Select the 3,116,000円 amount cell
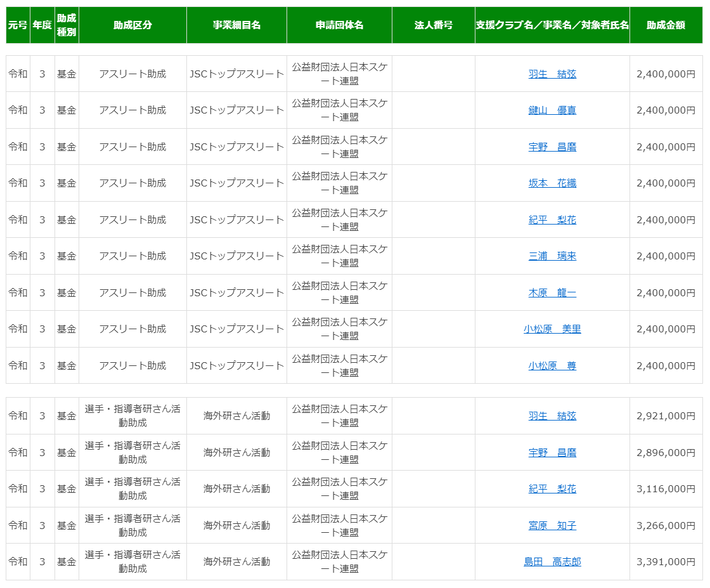Image resolution: width=710 pixels, height=588 pixels. point(666,488)
